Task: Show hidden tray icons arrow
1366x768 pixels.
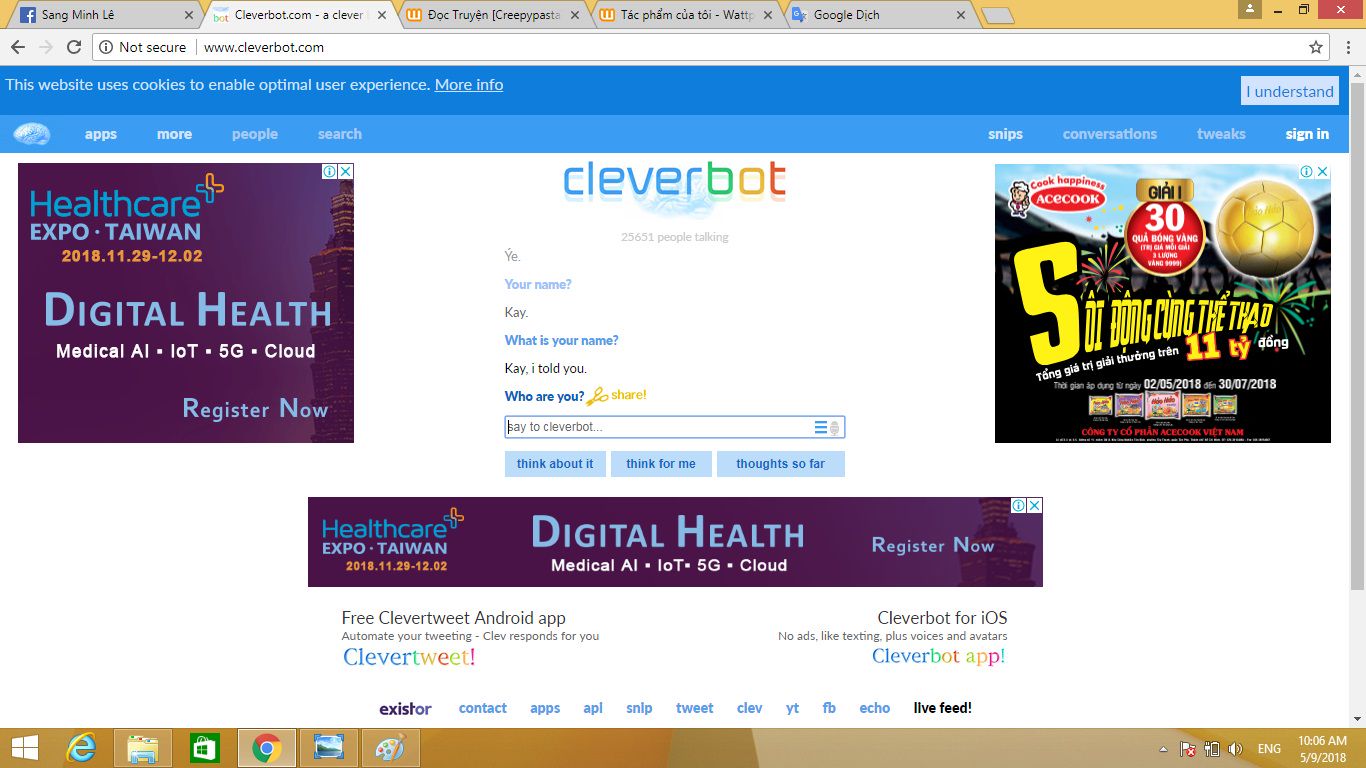Action: 1163,748
